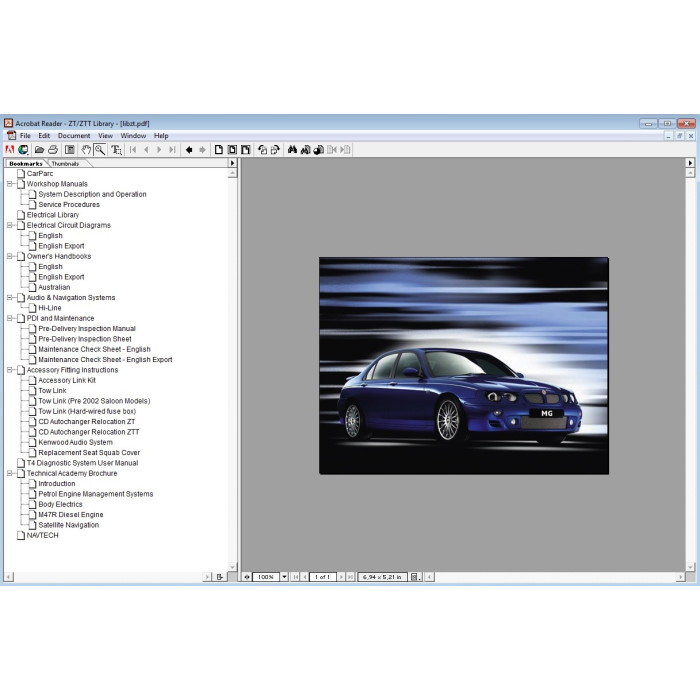This screenshot has width=700, height=700.
Task: Go to First Page via toolbar arrow
Action: click(x=133, y=150)
